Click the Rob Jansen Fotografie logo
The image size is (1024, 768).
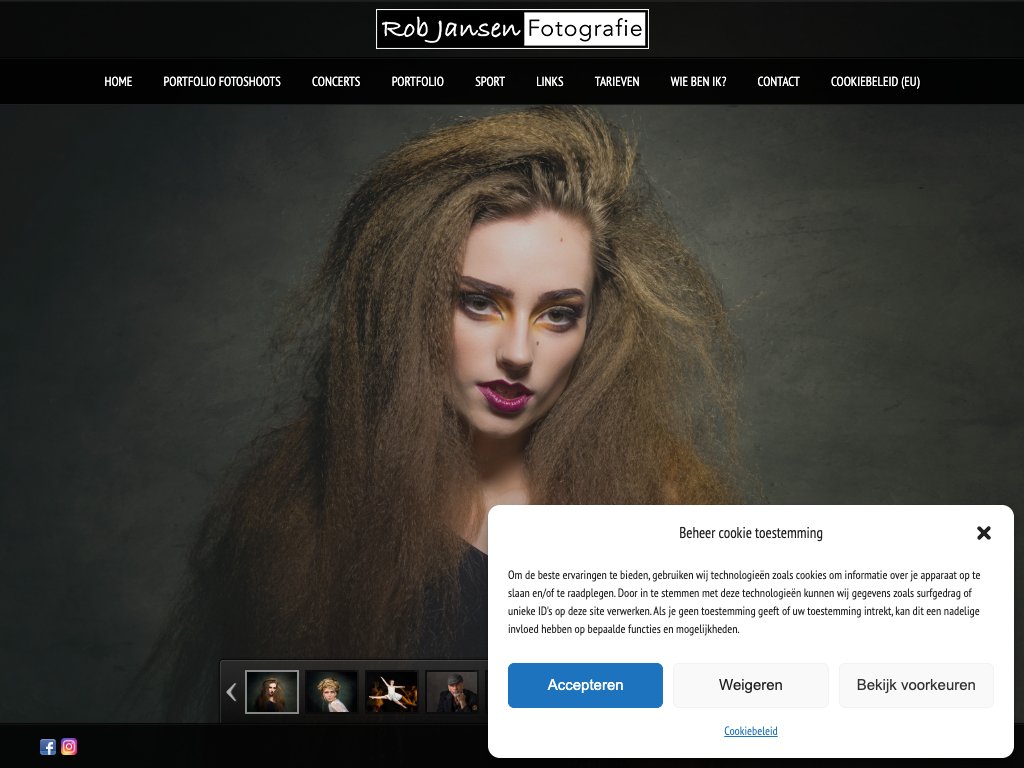pyautogui.click(x=512, y=29)
